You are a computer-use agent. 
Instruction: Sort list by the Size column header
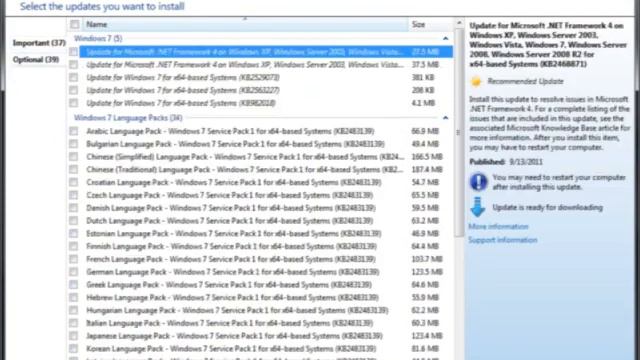430,24
